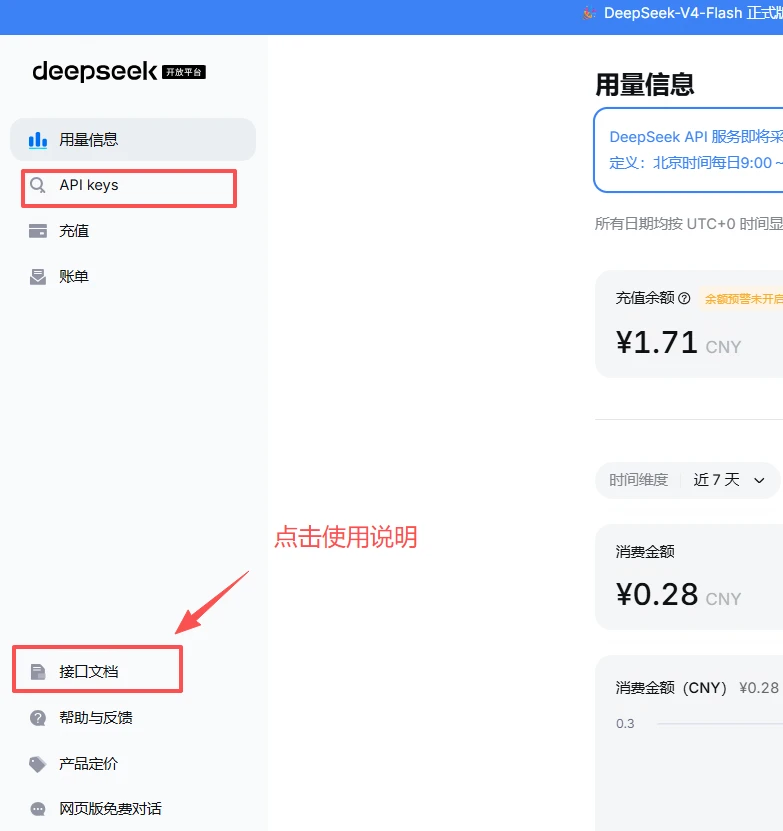
Task: Click the 用量信息 page heading
Action: click(645, 84)
